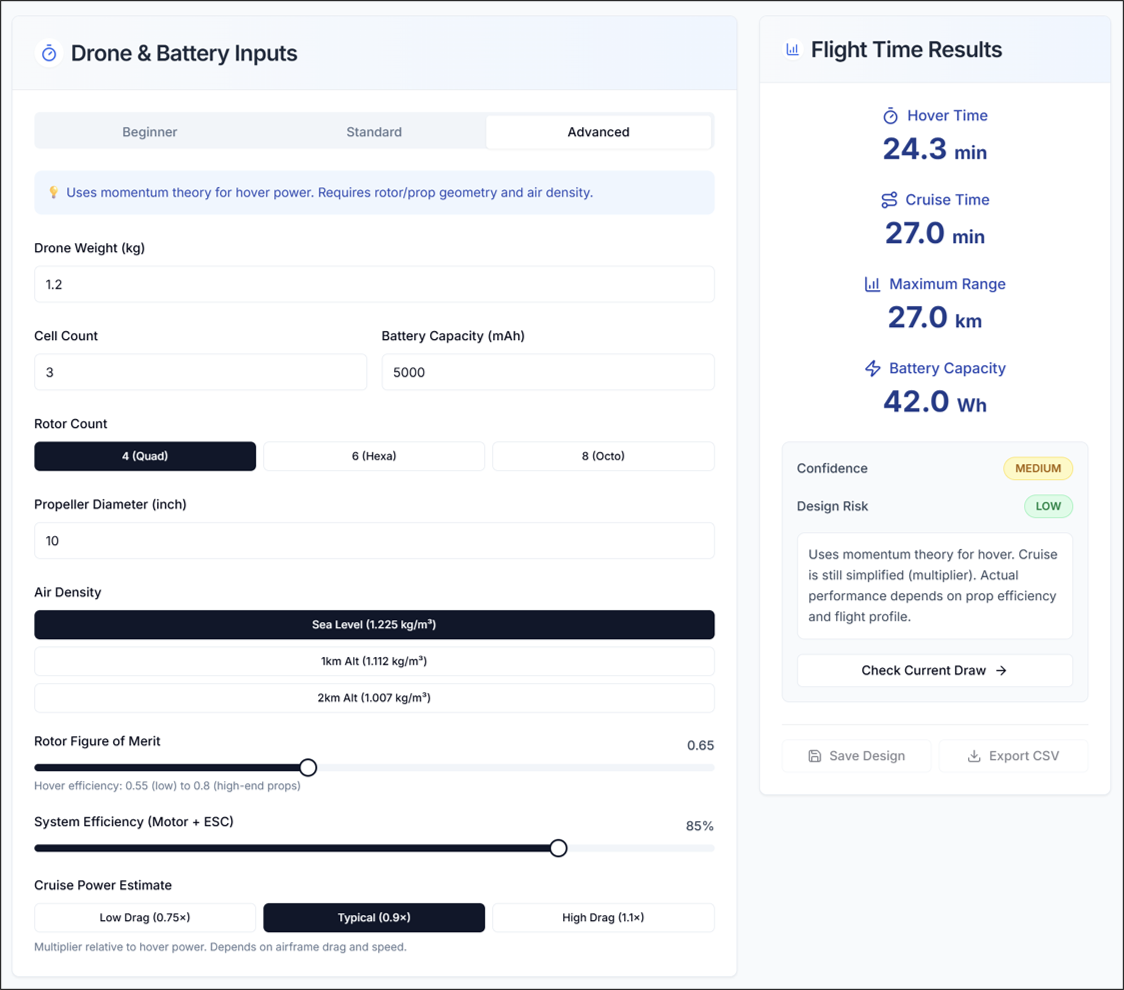Click the Battery Capacity (mAh) input field
Viewport: 1124px width, 990px height.
(547, 371)
